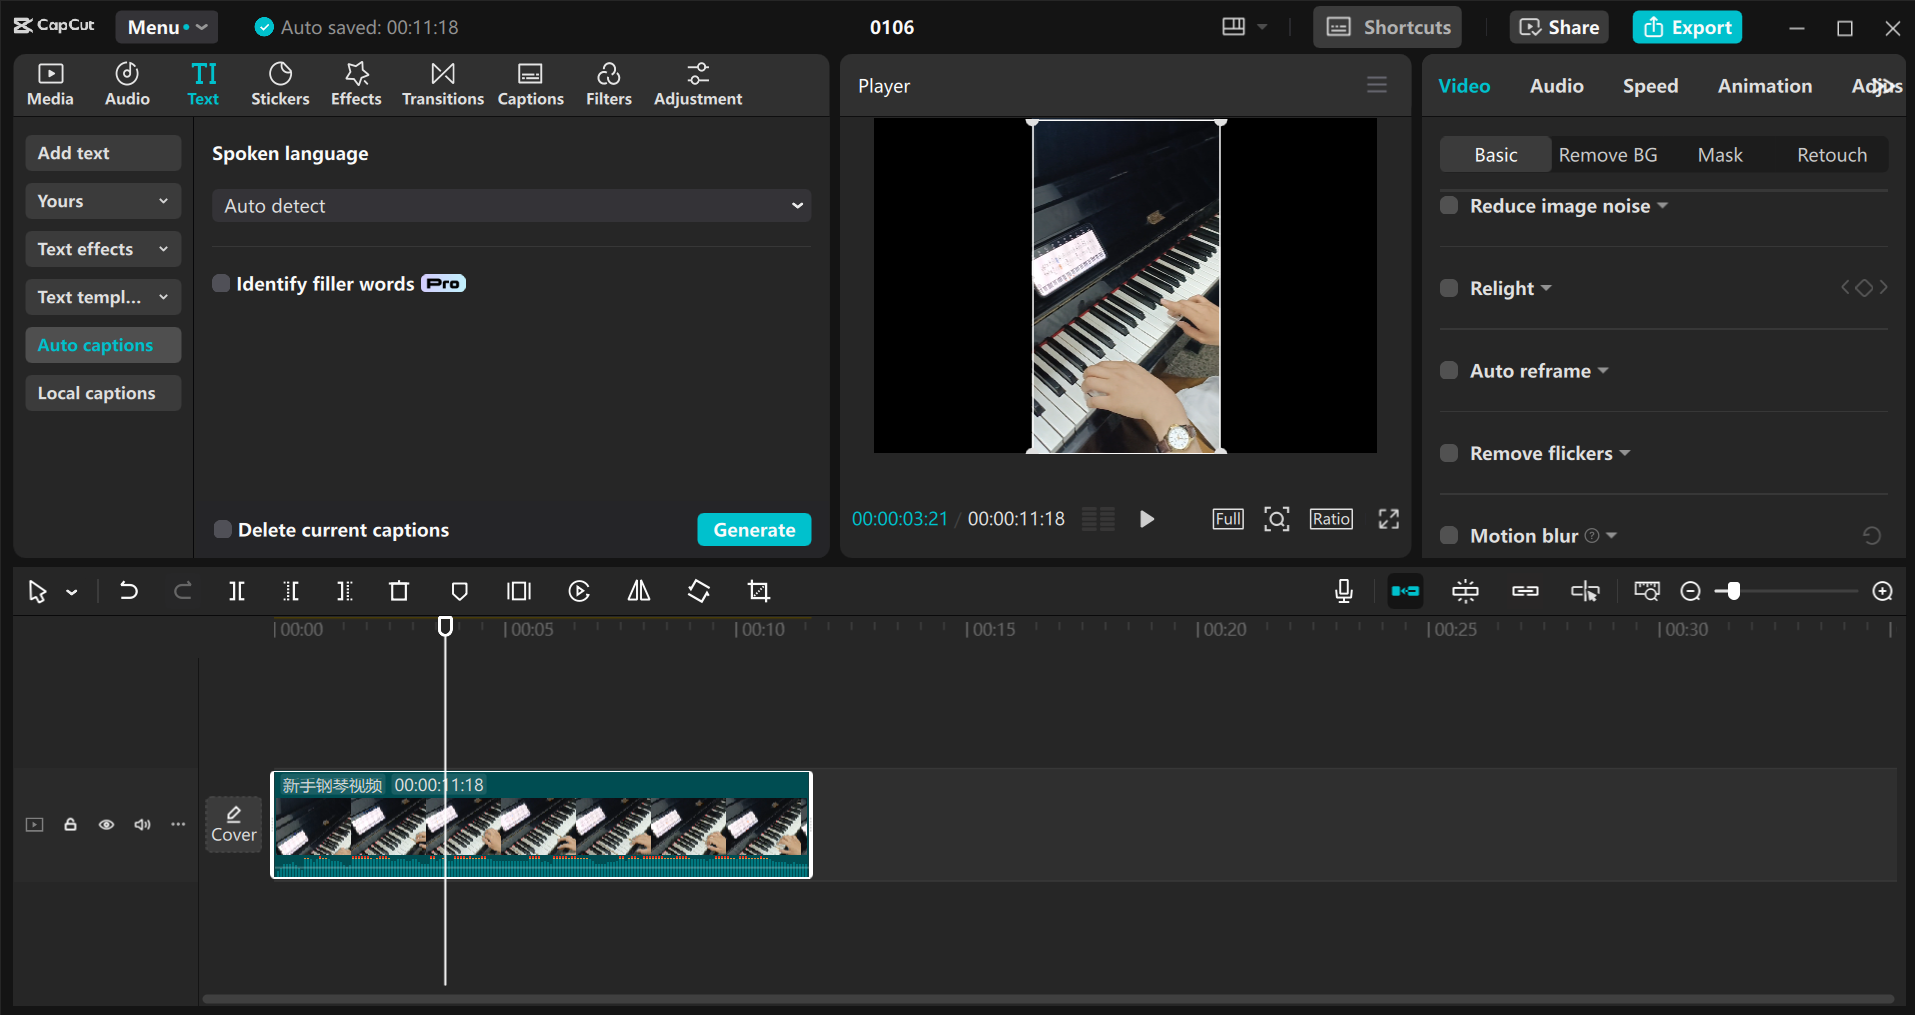Image resolution: width=1915 pixels, height=1015 pixels.
Task: Open the Spoken language dropdown
Action: pos(511,205)
